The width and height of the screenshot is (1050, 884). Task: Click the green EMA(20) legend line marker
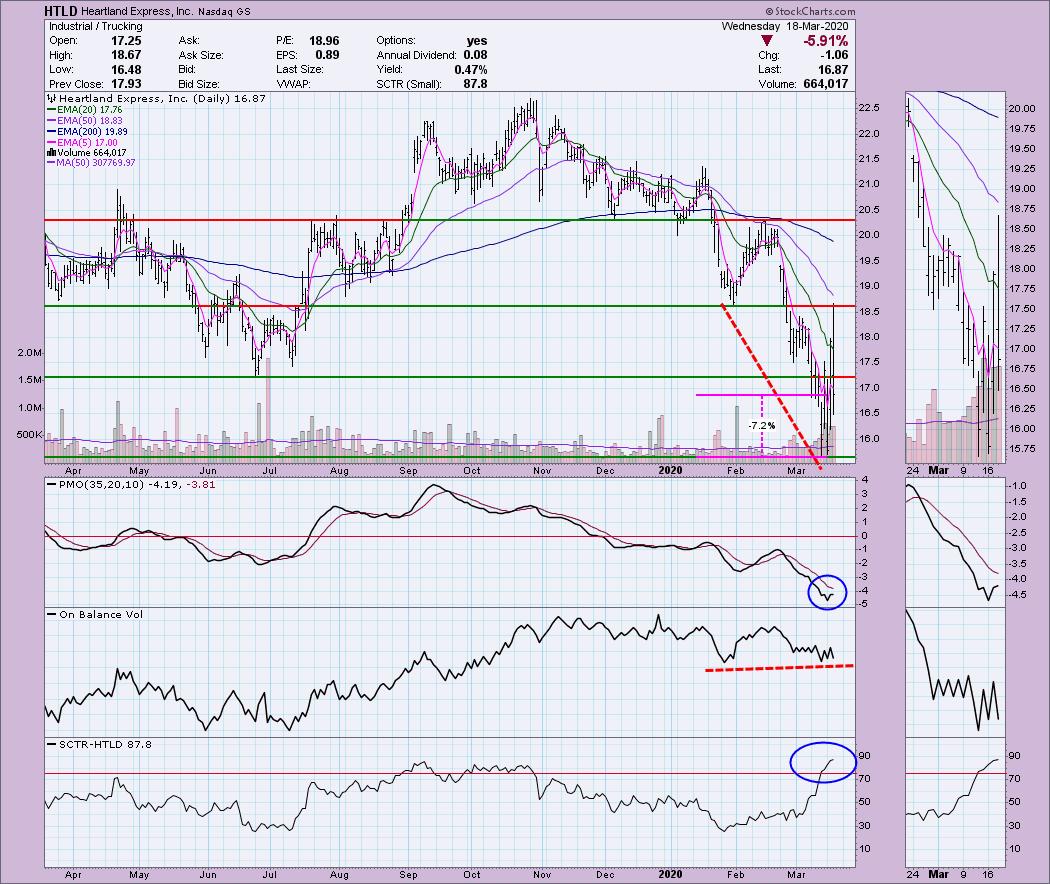[51, 110]
